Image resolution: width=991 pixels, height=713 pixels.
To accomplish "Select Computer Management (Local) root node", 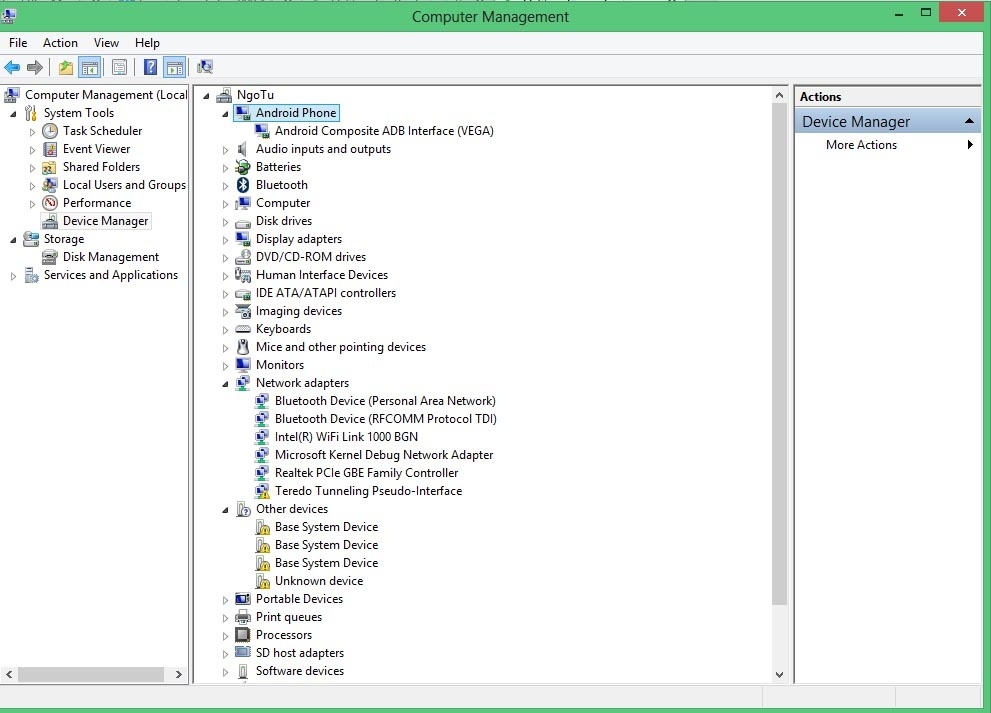I will pos(106,95).
